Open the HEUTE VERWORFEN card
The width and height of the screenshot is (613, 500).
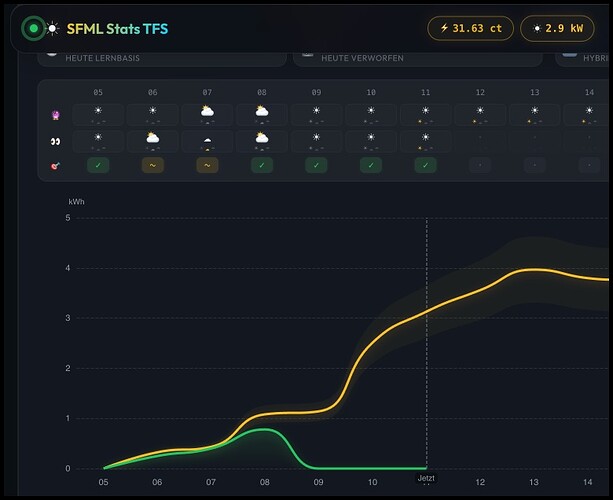418,59
